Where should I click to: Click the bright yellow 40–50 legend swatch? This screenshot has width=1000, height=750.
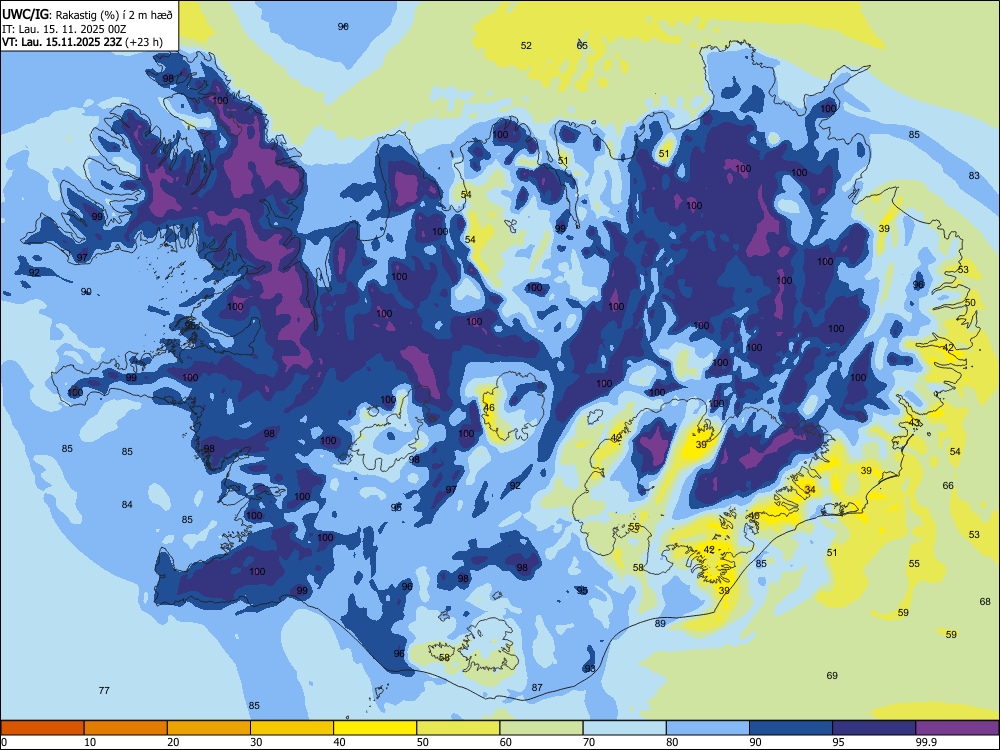[375, 728]
